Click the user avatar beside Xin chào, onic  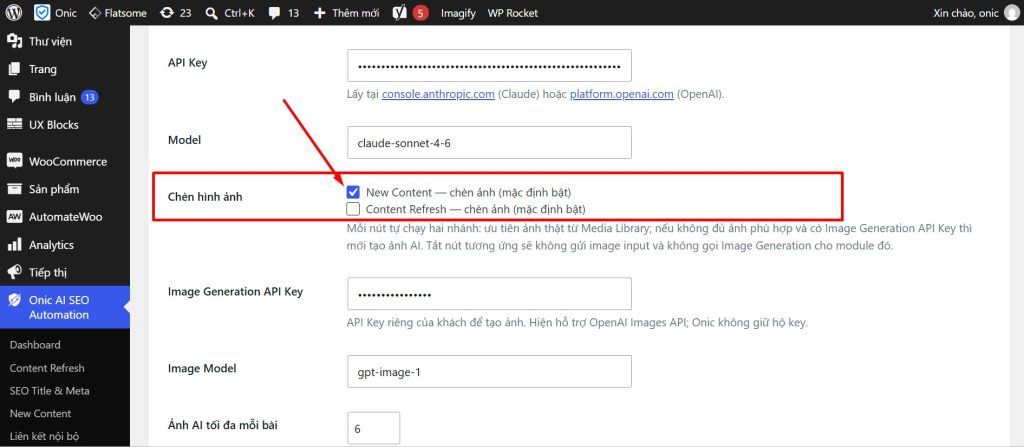pyautogui.click(x=1010, y=12)
